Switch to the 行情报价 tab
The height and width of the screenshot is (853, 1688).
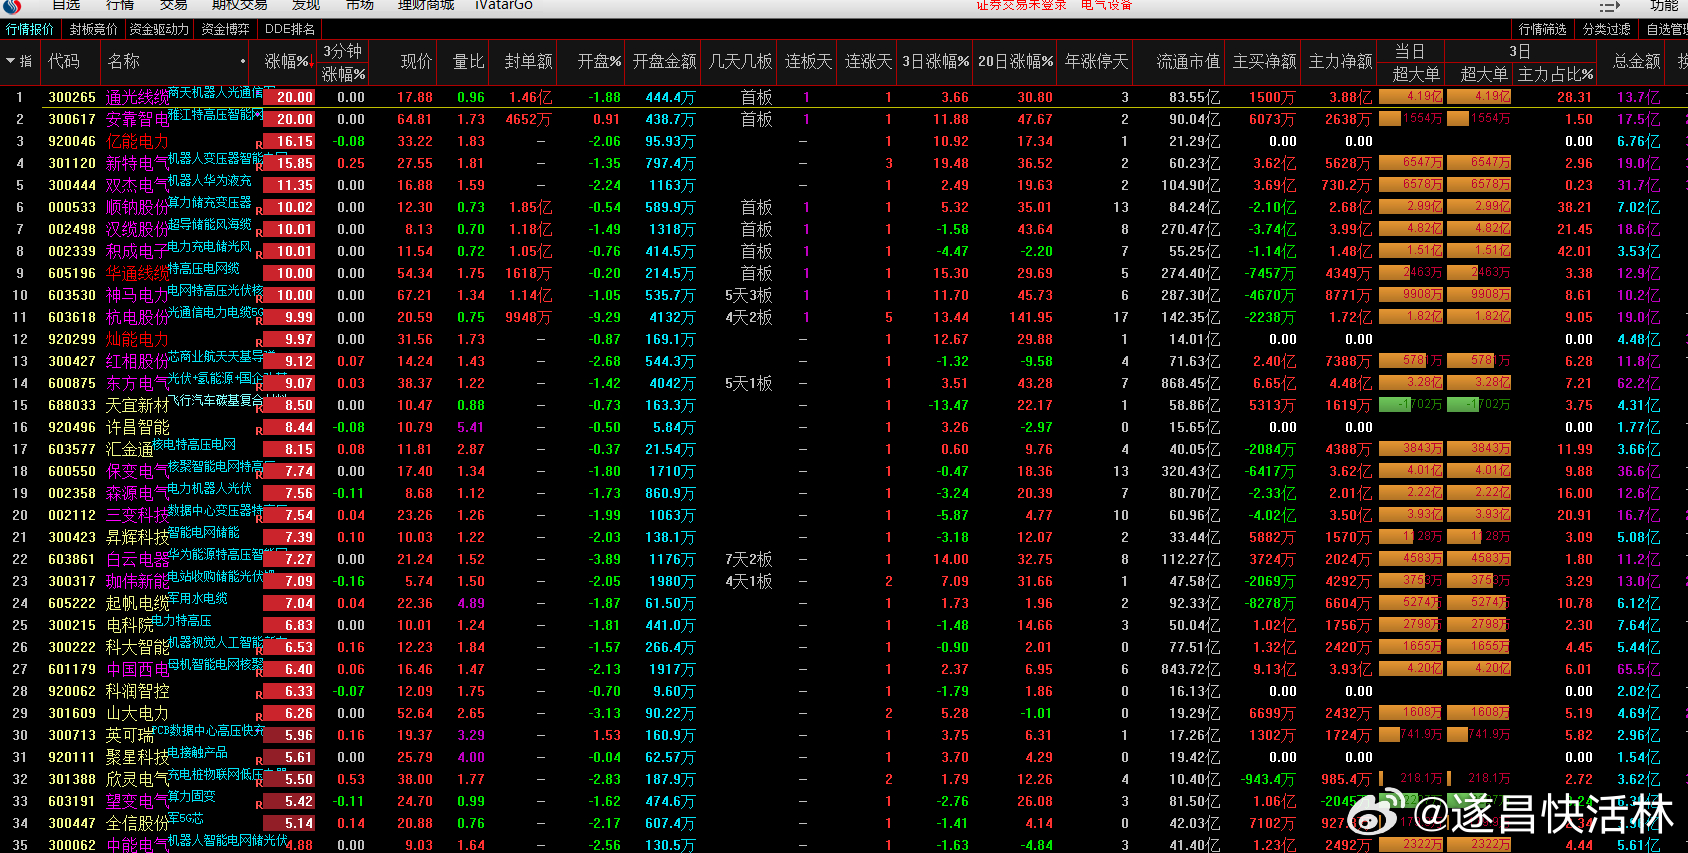point(30,29)
